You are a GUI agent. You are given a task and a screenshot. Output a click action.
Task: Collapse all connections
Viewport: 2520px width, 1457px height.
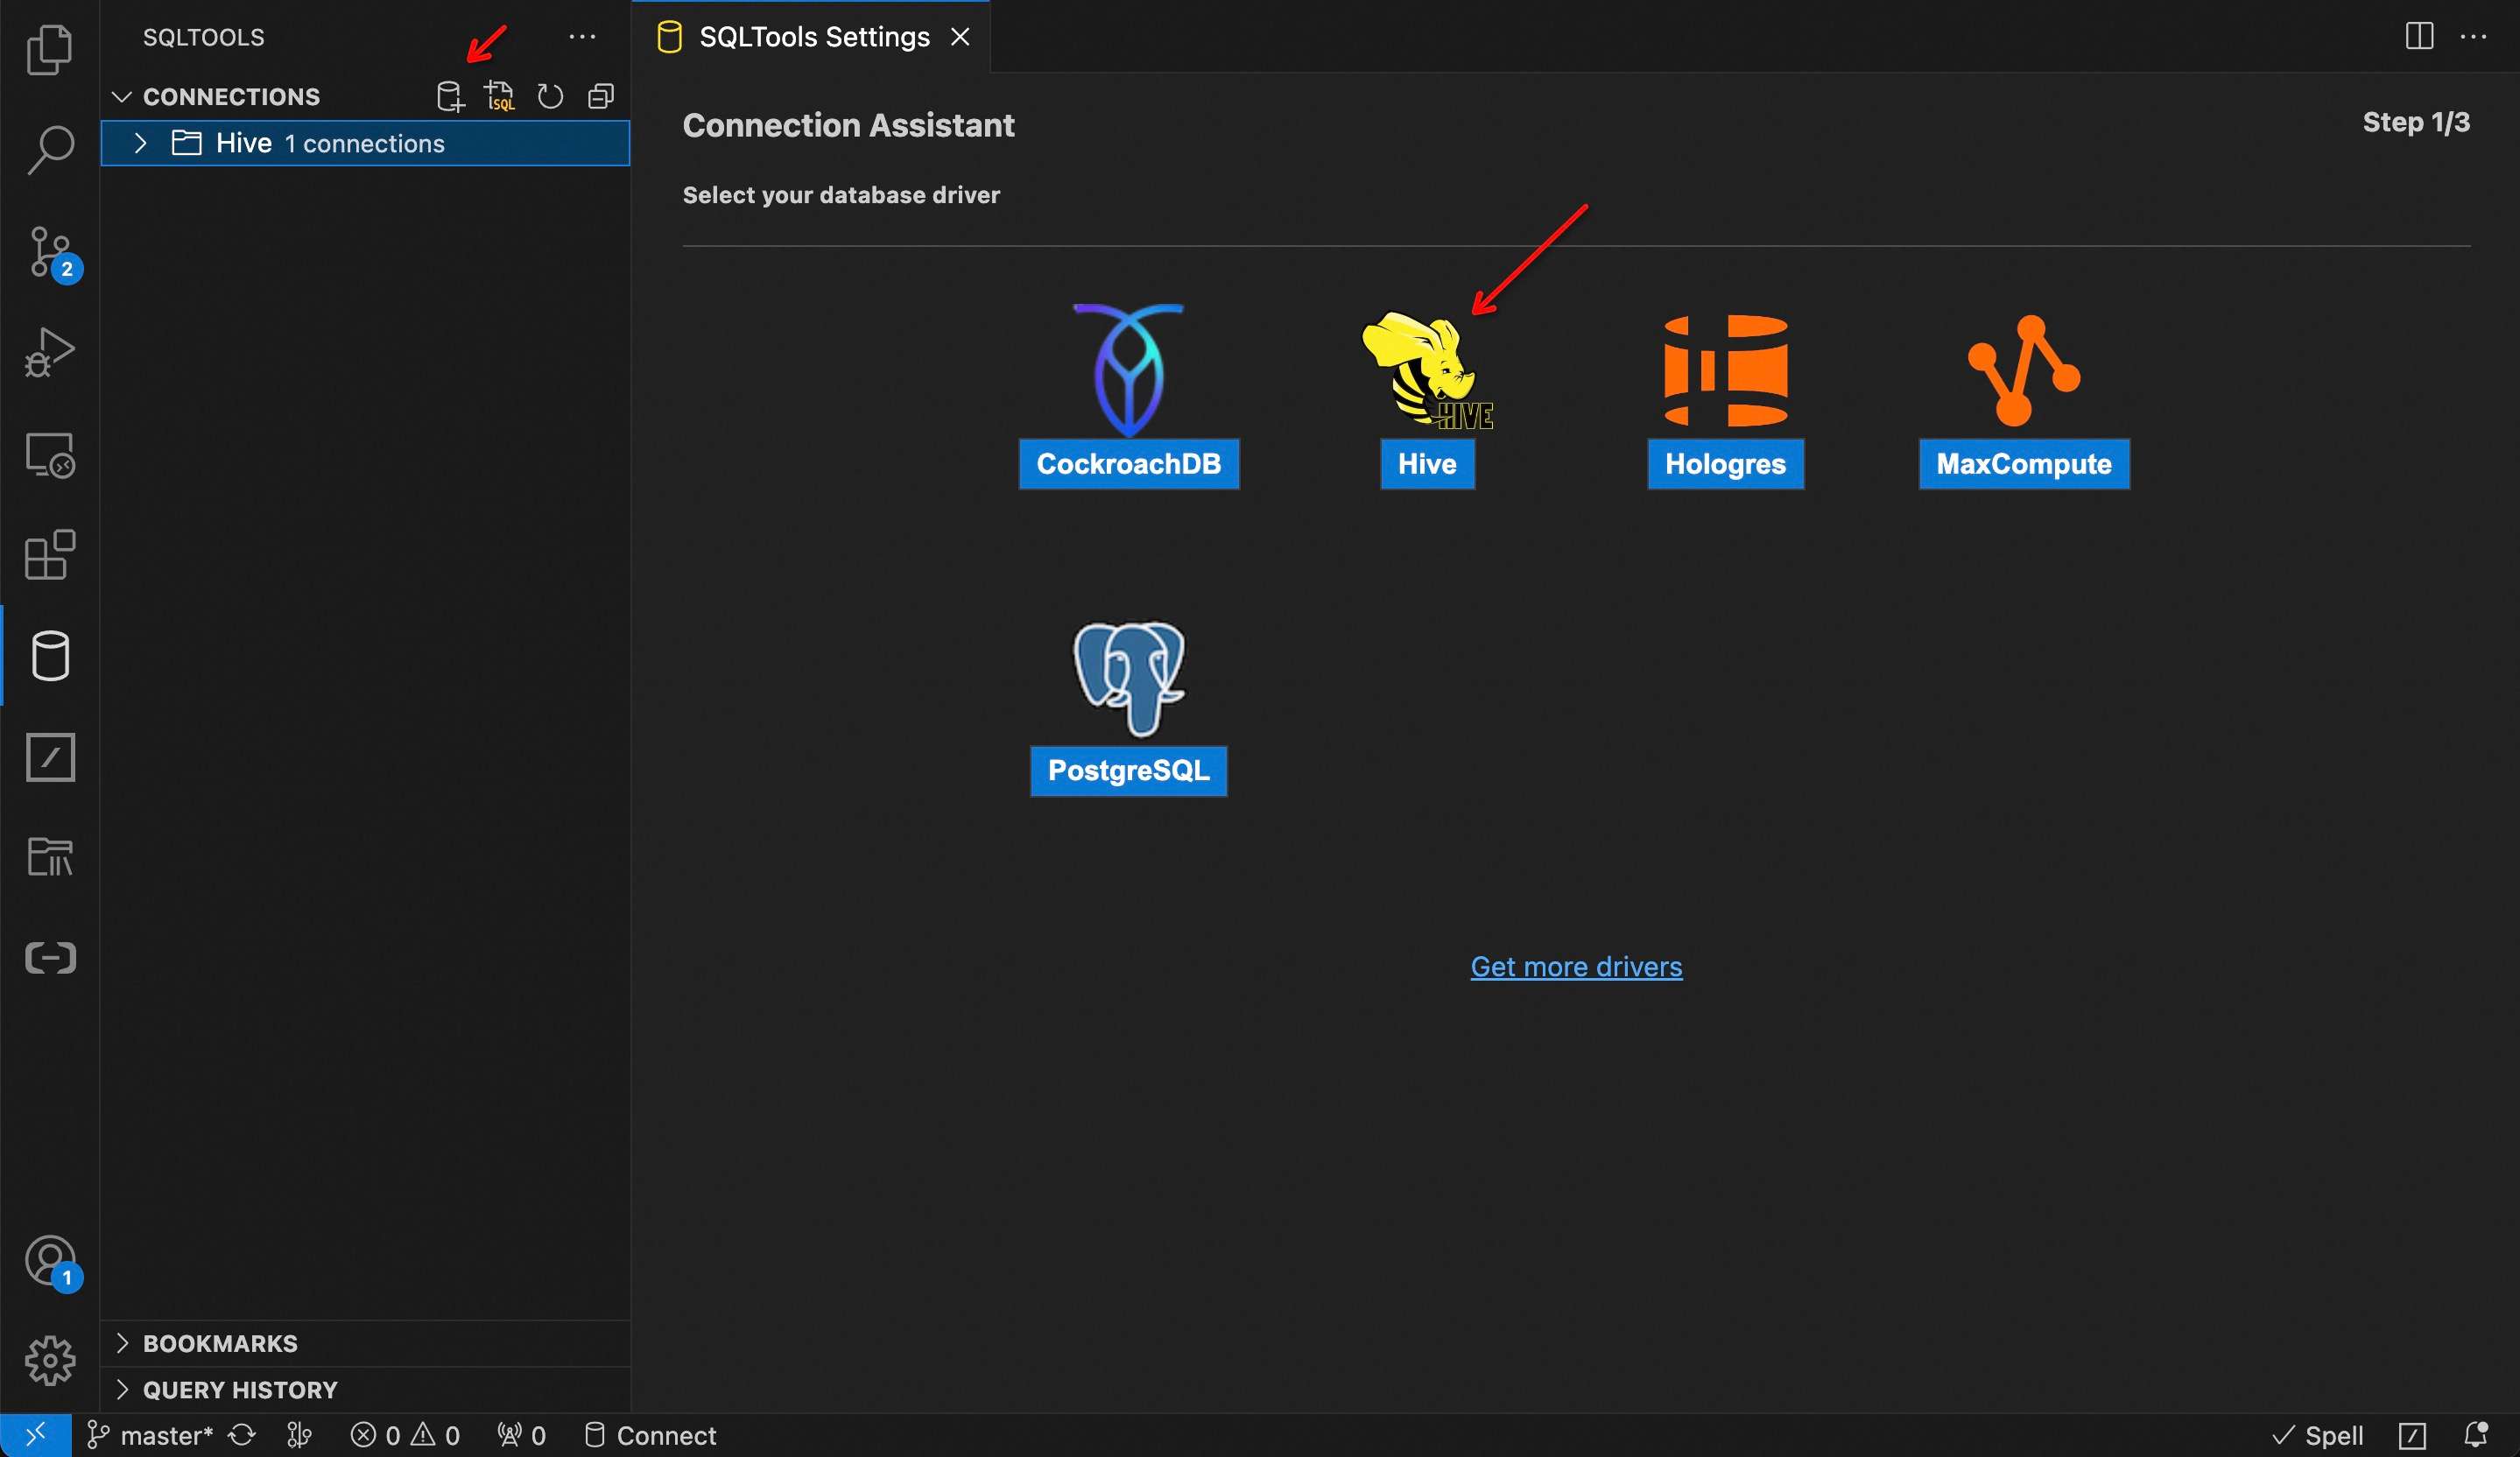coord(601,96)
